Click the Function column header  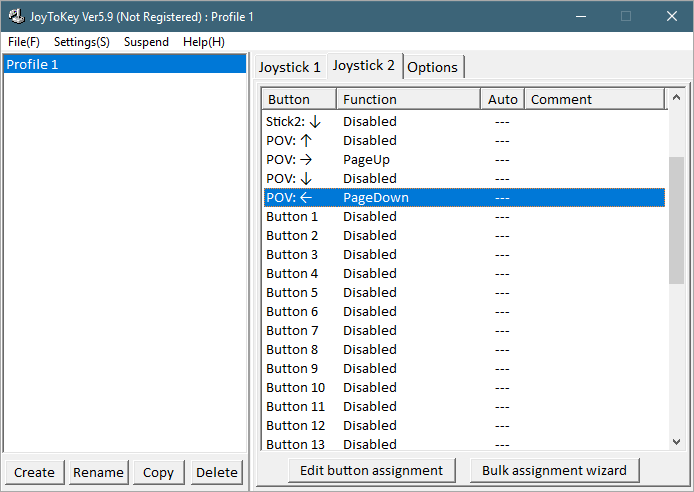[408, 99]
